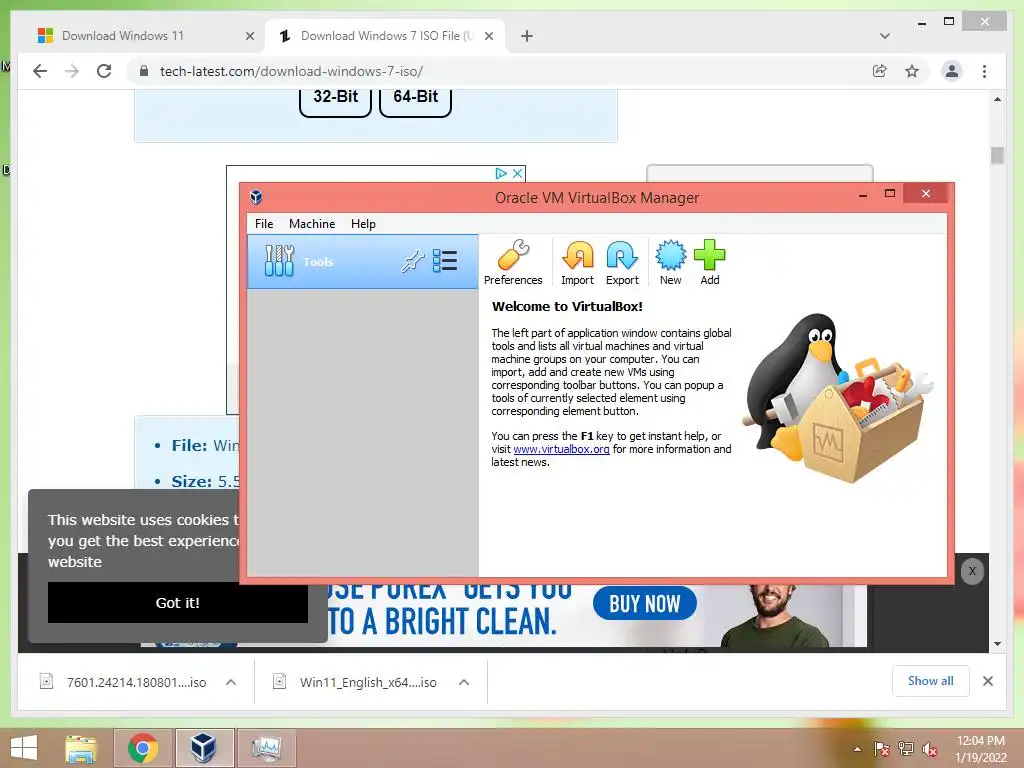This screenshot has width=1024, height=768.
Task: Click the 32-Bit download button
Action: 335,98
